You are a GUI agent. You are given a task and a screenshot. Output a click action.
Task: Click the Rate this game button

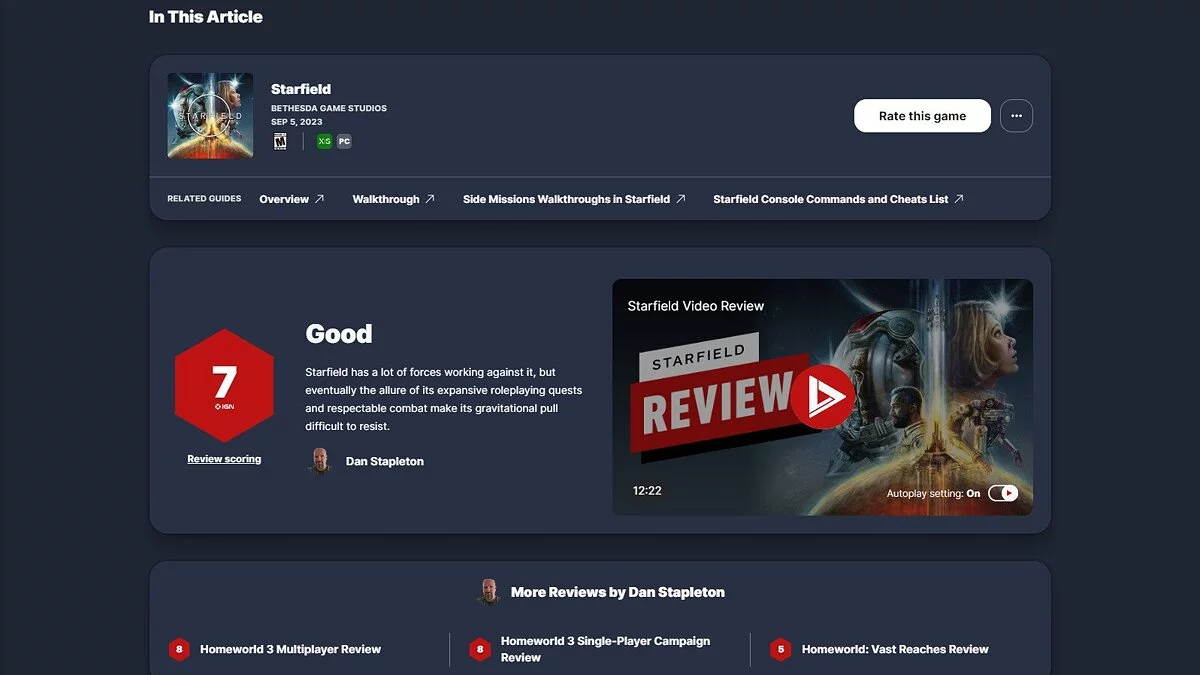922,116
